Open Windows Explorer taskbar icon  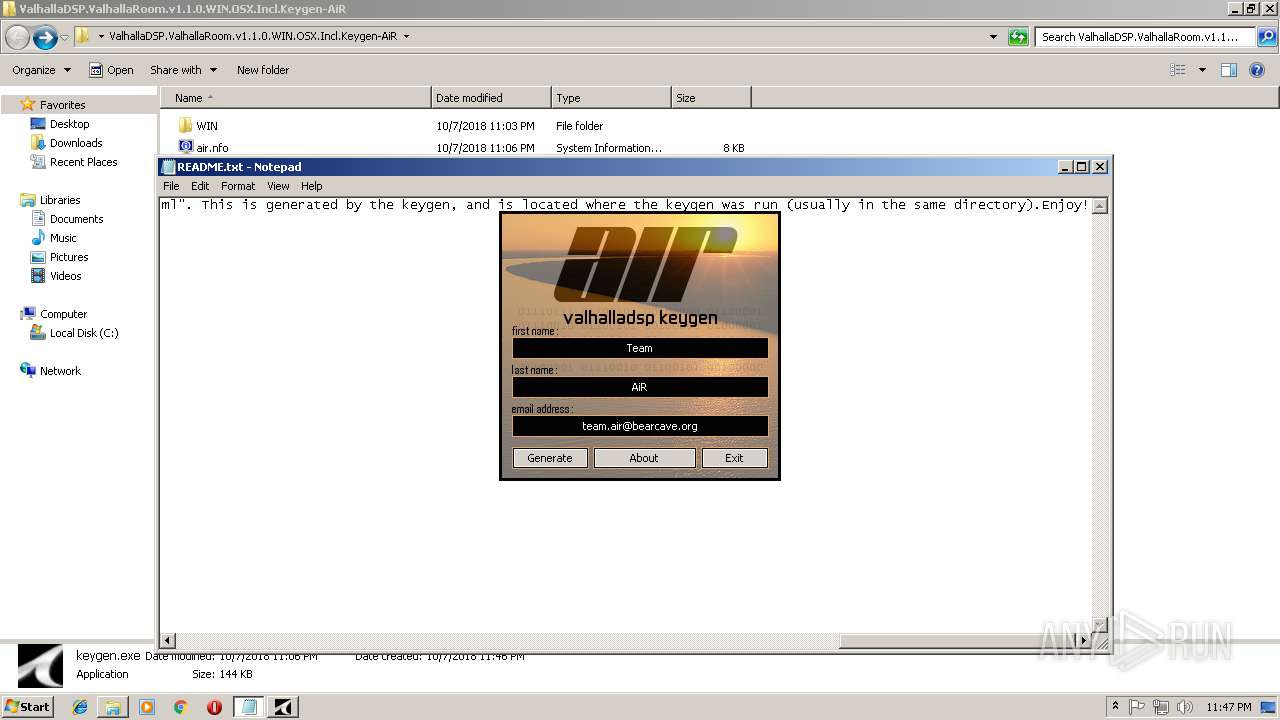click(113, 707)
